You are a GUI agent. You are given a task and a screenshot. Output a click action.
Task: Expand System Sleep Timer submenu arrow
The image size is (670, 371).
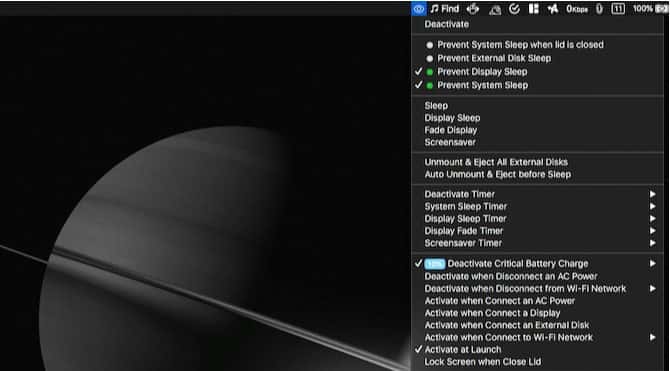tap(652, 206)
